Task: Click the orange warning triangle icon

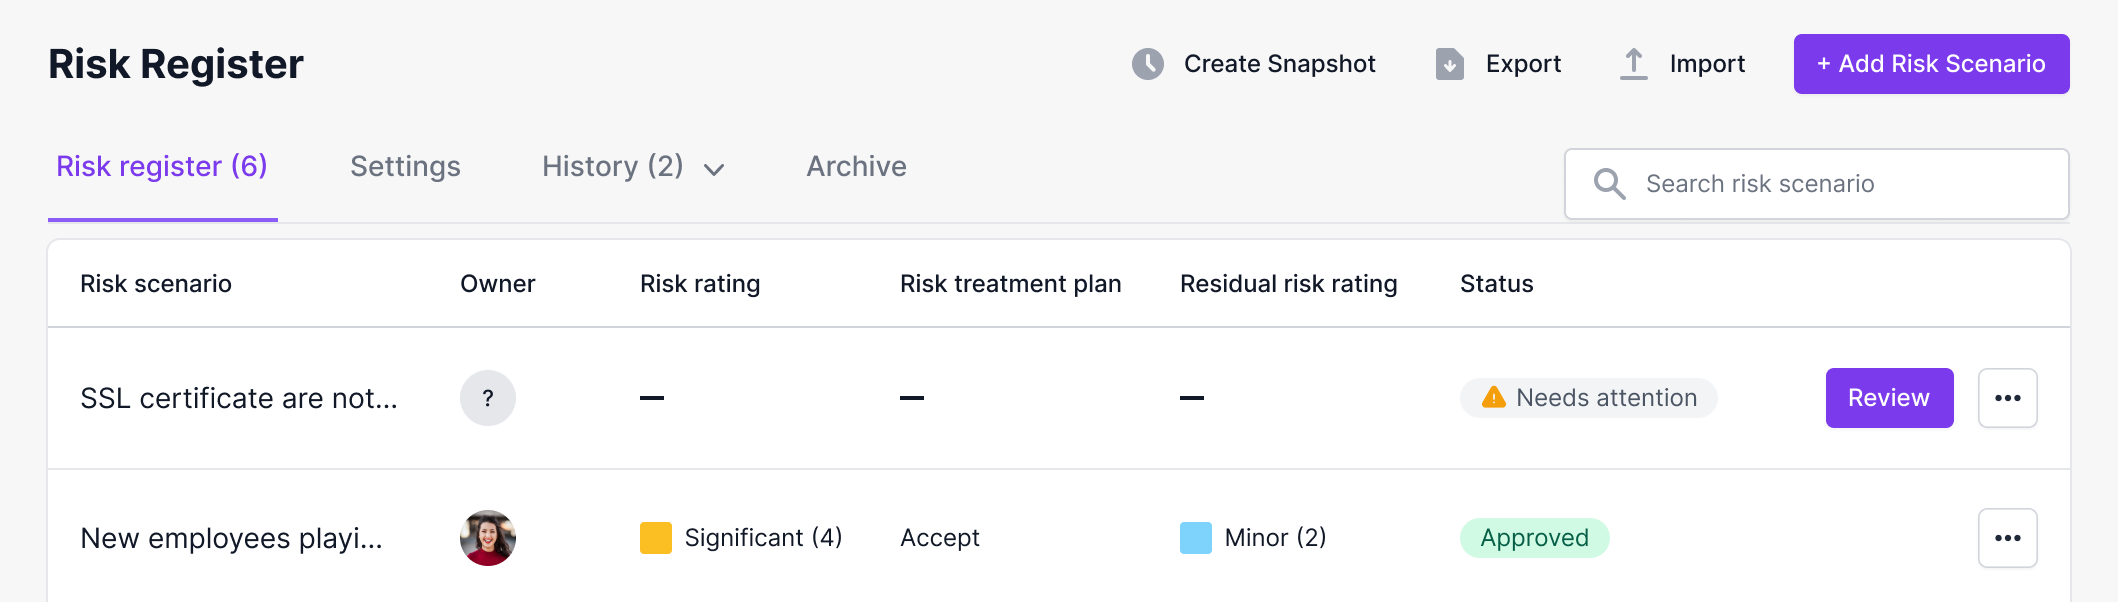Action: pos(1494,398)
